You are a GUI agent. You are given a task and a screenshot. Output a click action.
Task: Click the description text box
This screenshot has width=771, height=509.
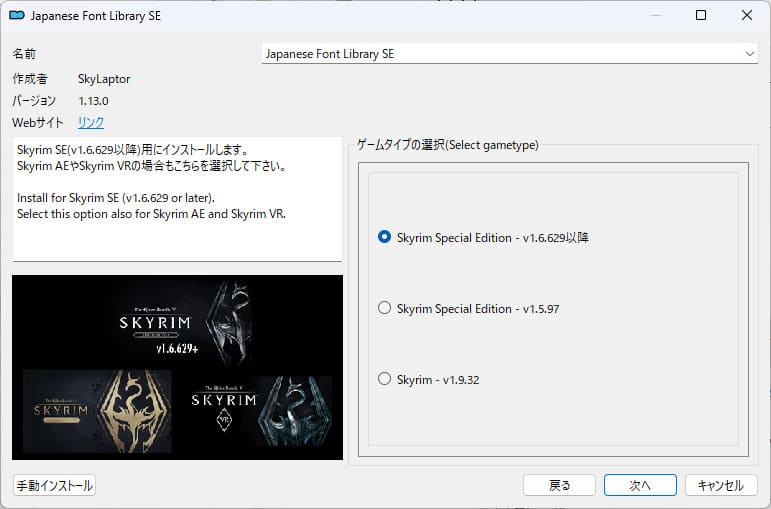click(178, 199)
